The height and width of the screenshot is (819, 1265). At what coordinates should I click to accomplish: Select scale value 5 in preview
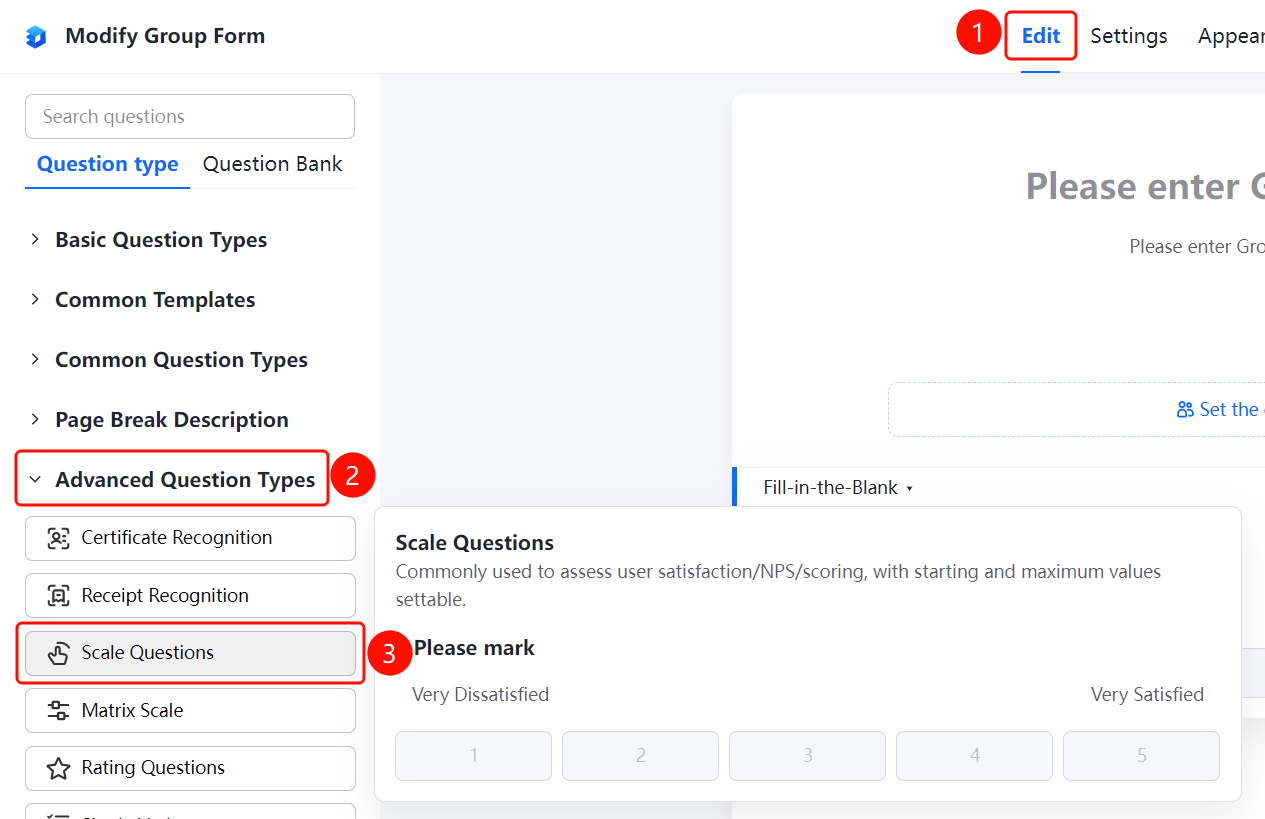1141,756
